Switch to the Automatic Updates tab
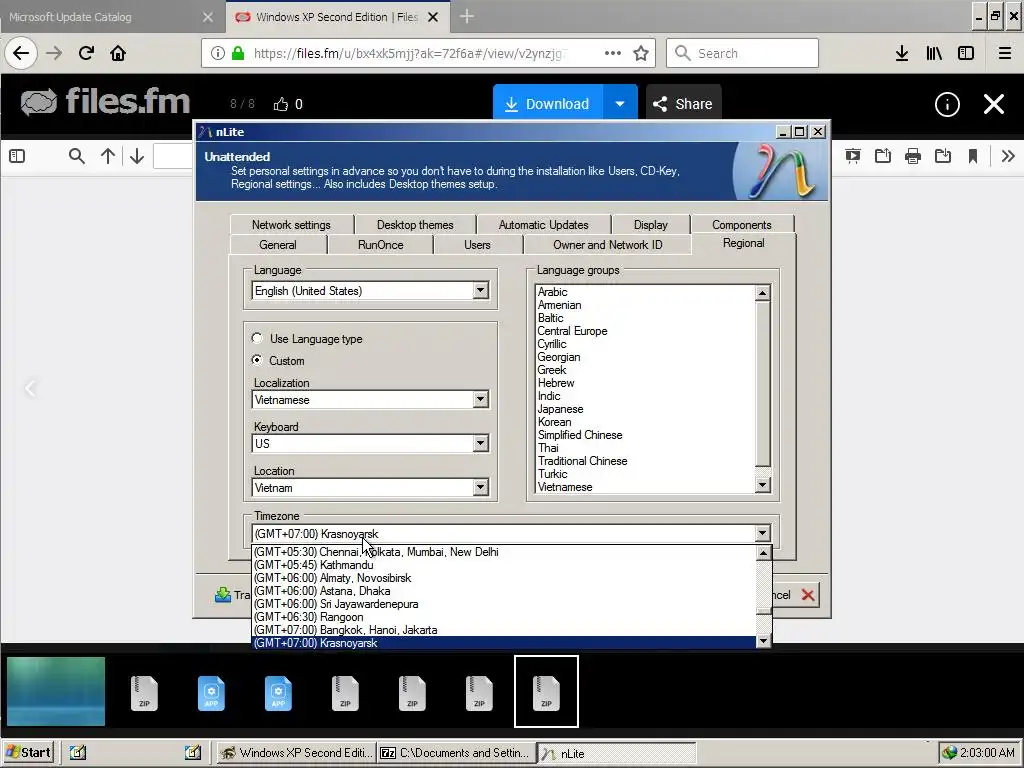This screenshot has width=1024, height=768. click(x=543, y=225)
